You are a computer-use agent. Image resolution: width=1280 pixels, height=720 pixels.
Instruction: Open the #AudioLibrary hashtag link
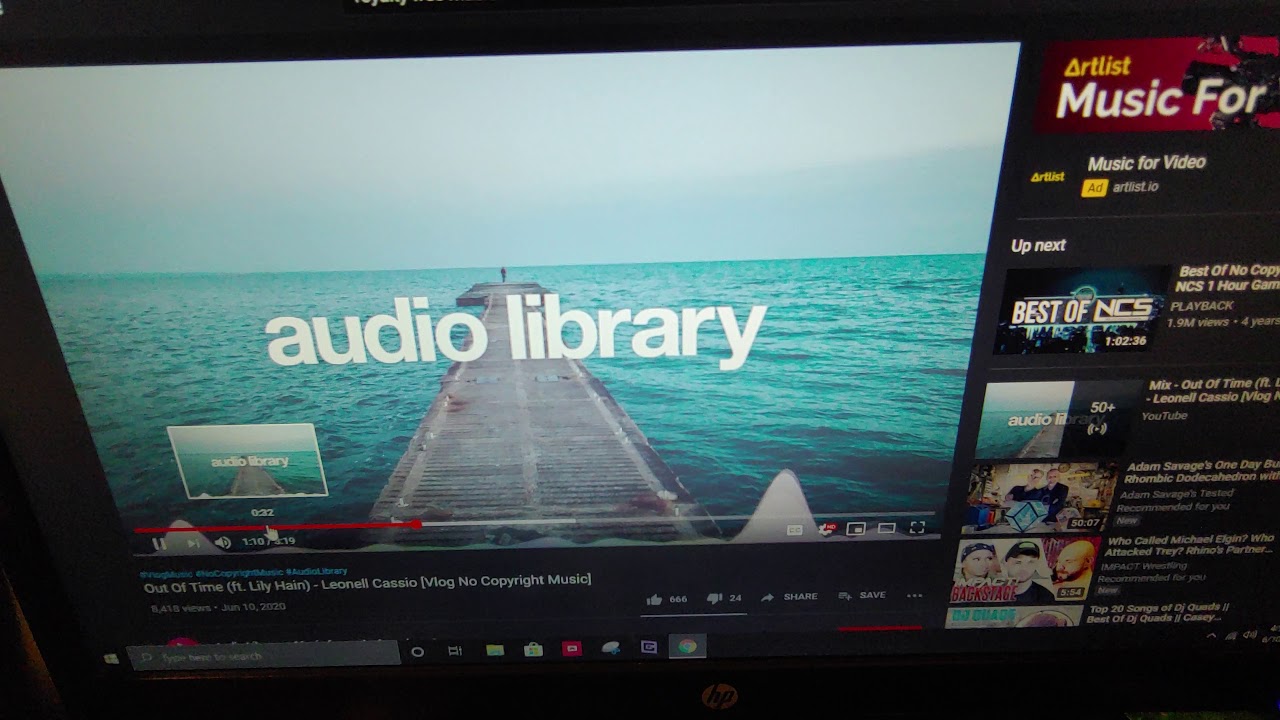click(x=316, y=571)
